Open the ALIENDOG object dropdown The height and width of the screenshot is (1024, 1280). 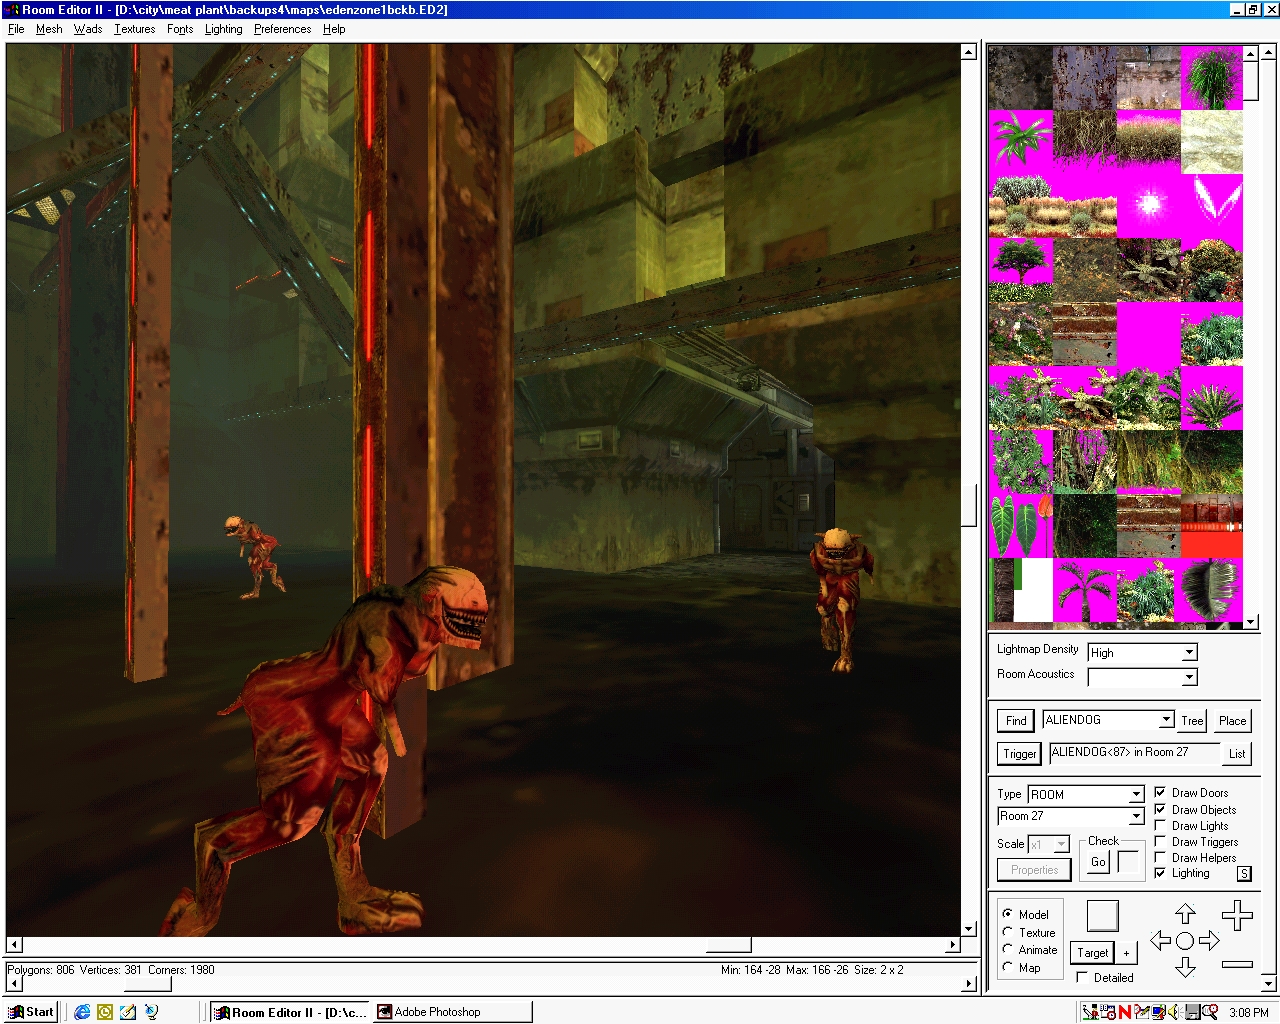click(x=1166, y=720)
